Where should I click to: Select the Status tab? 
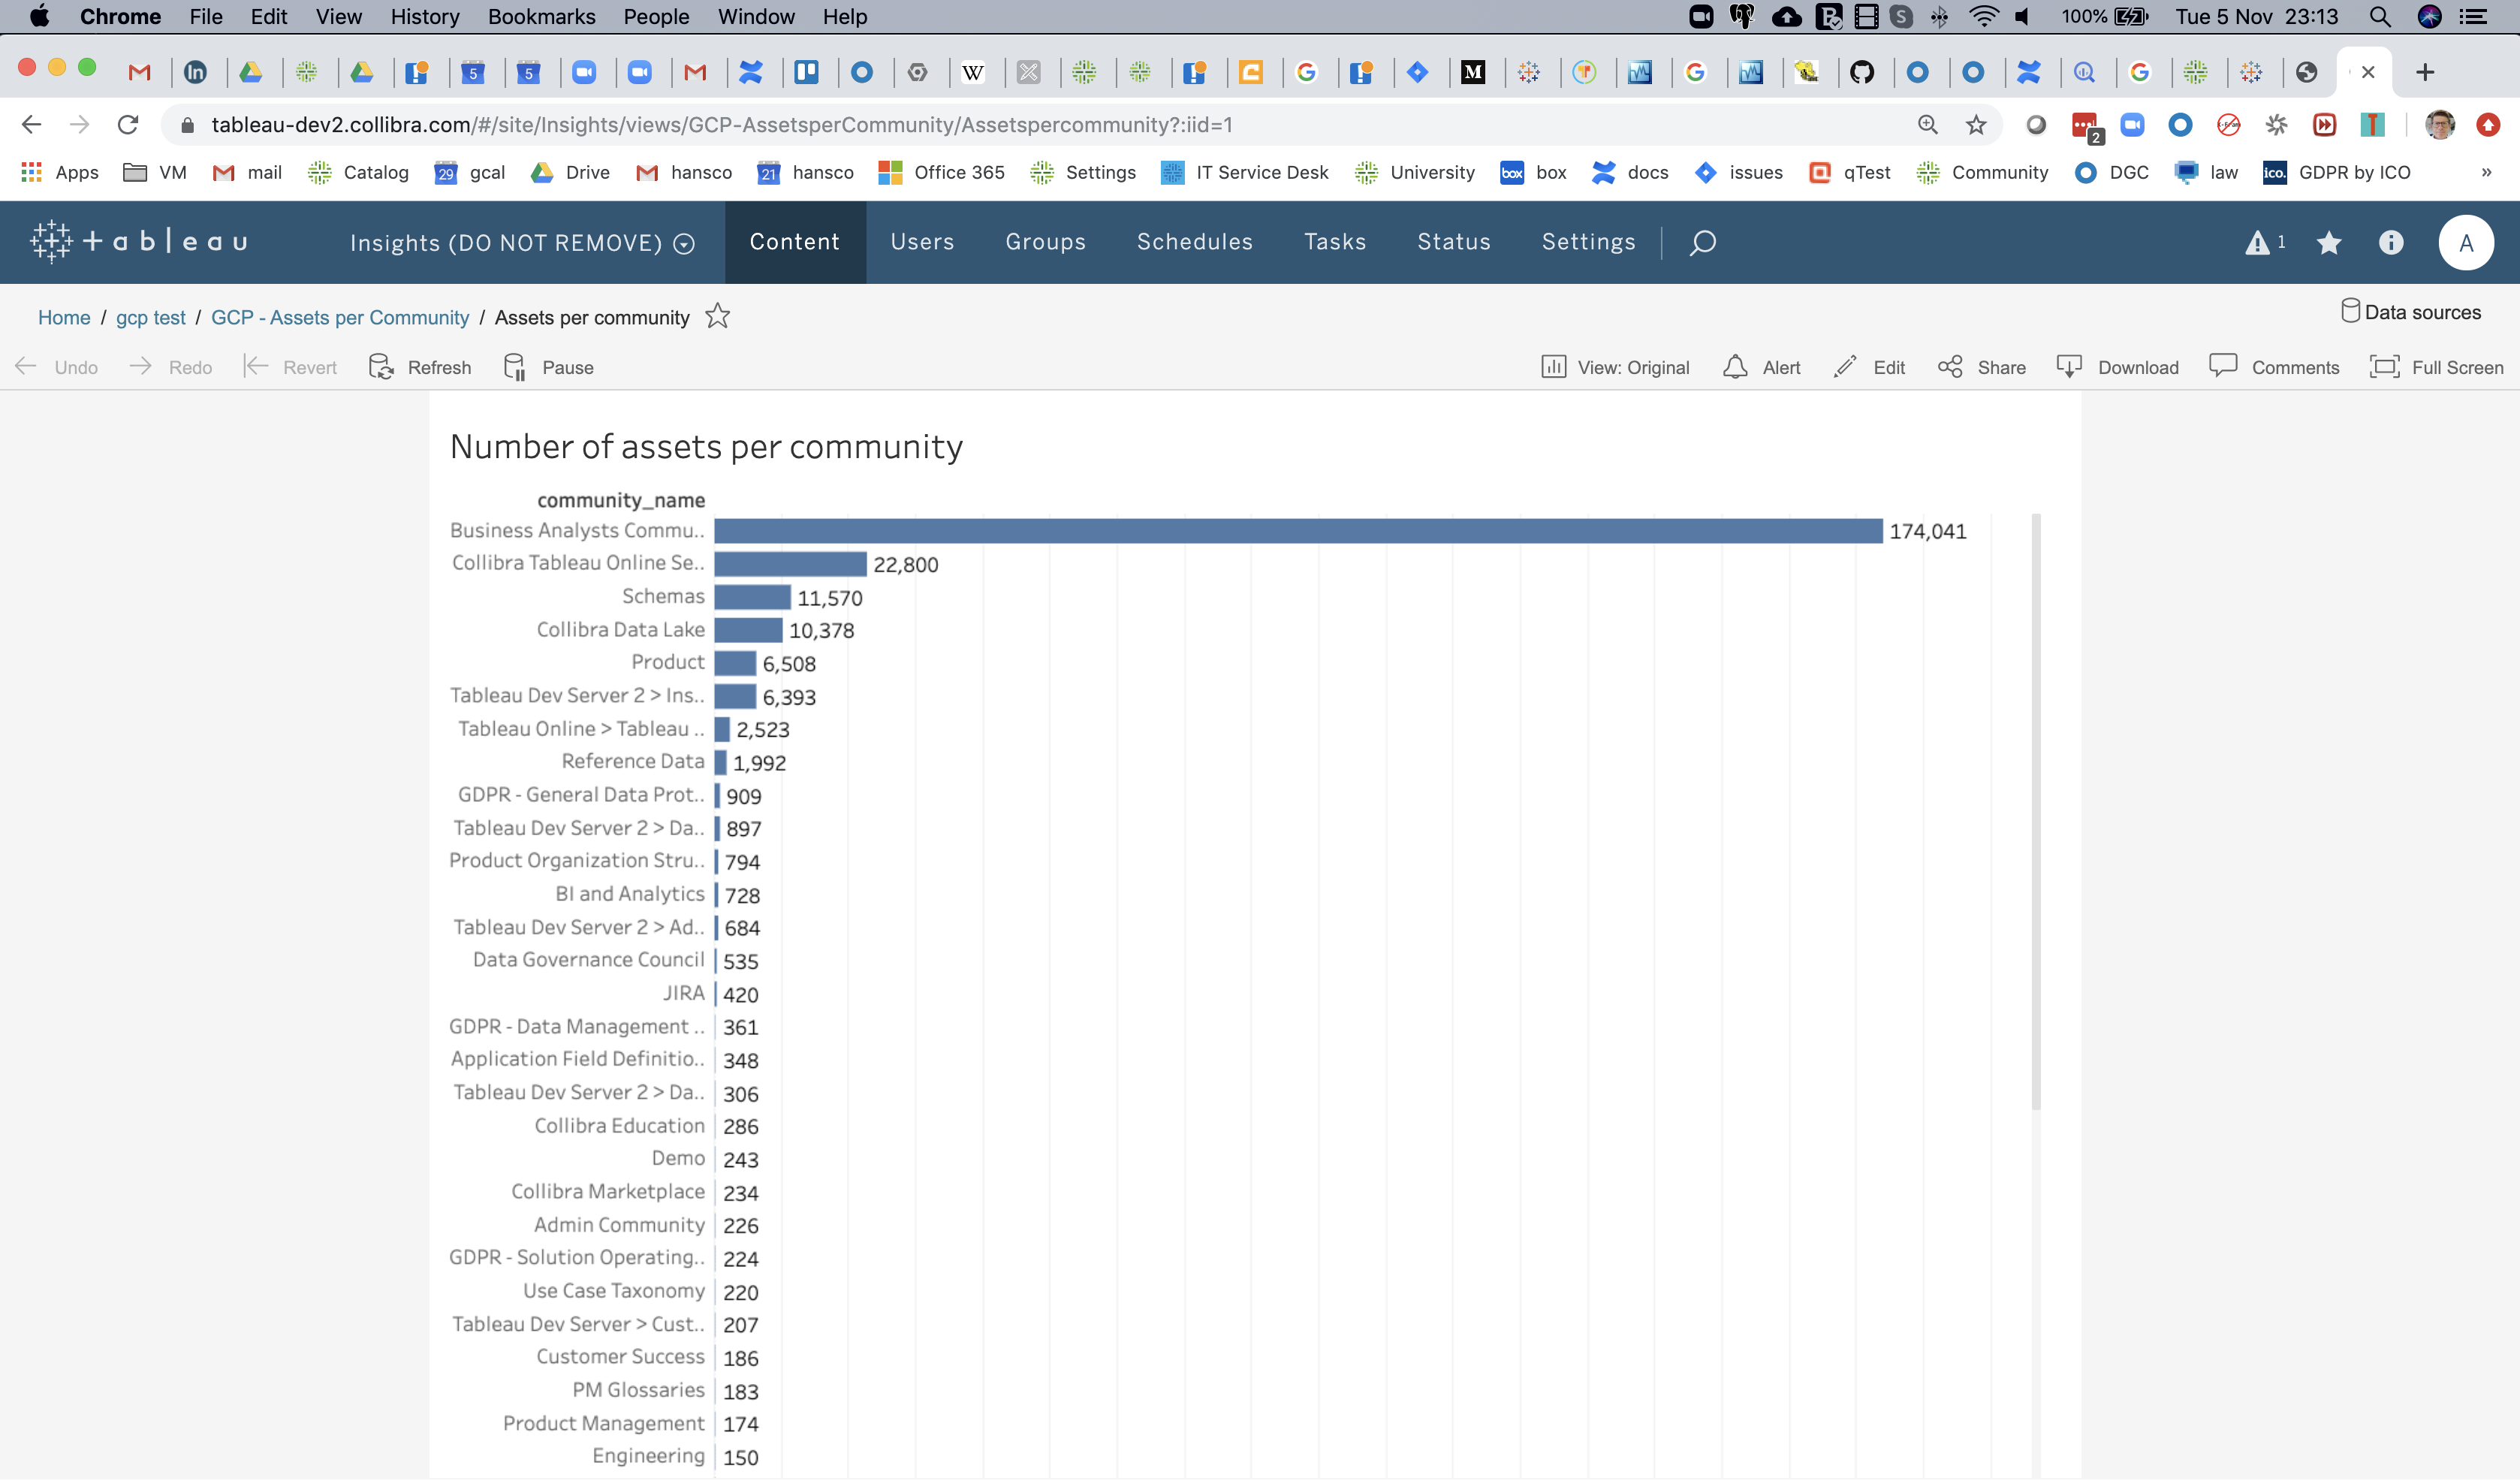[x=1453, y=242]
